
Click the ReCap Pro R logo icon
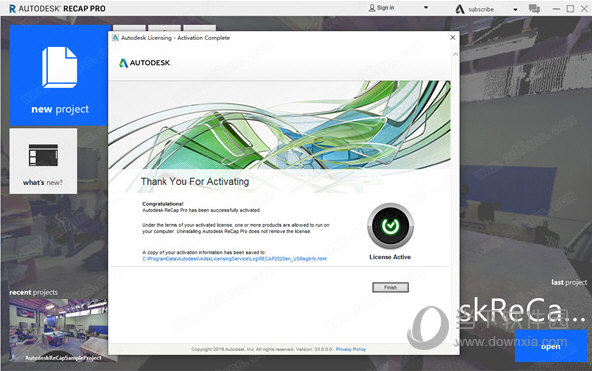[x=12, y=8]
